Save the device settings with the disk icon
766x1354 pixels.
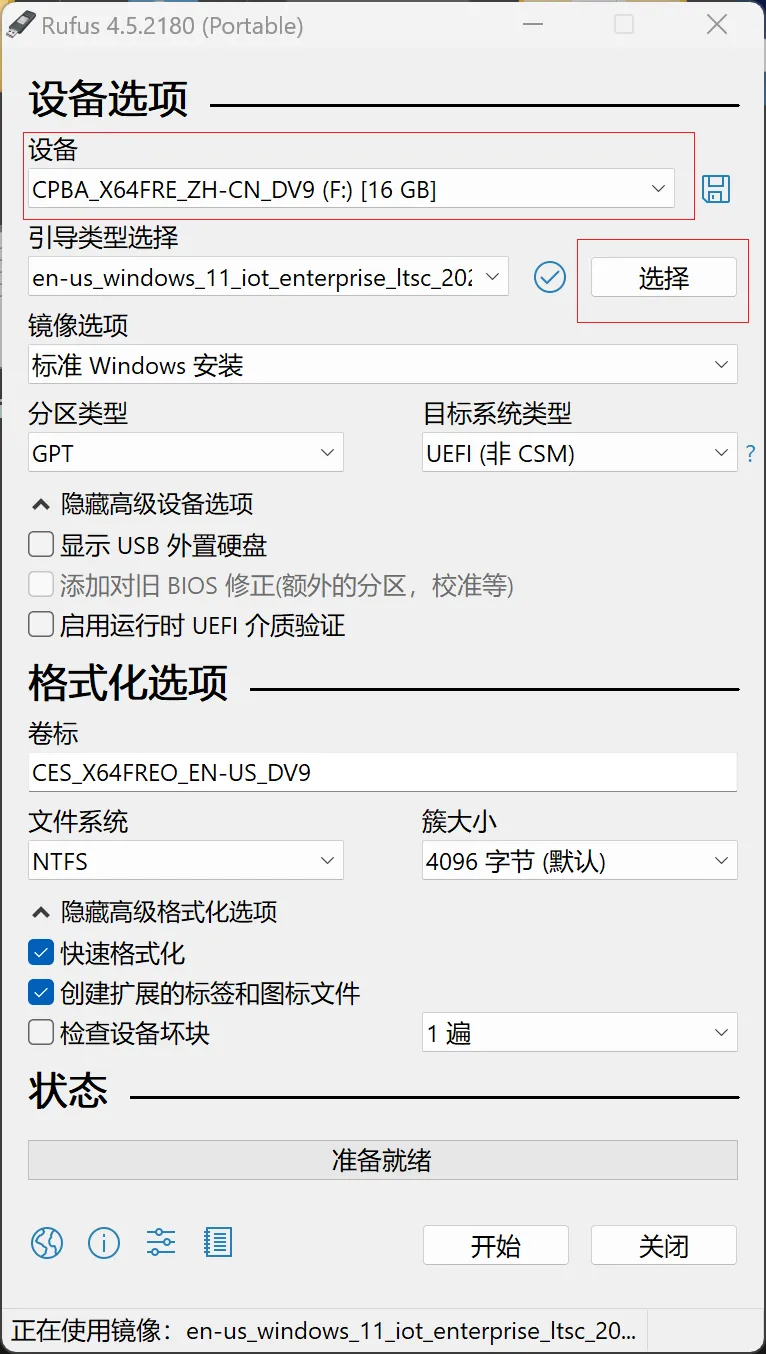click(716, 189)
